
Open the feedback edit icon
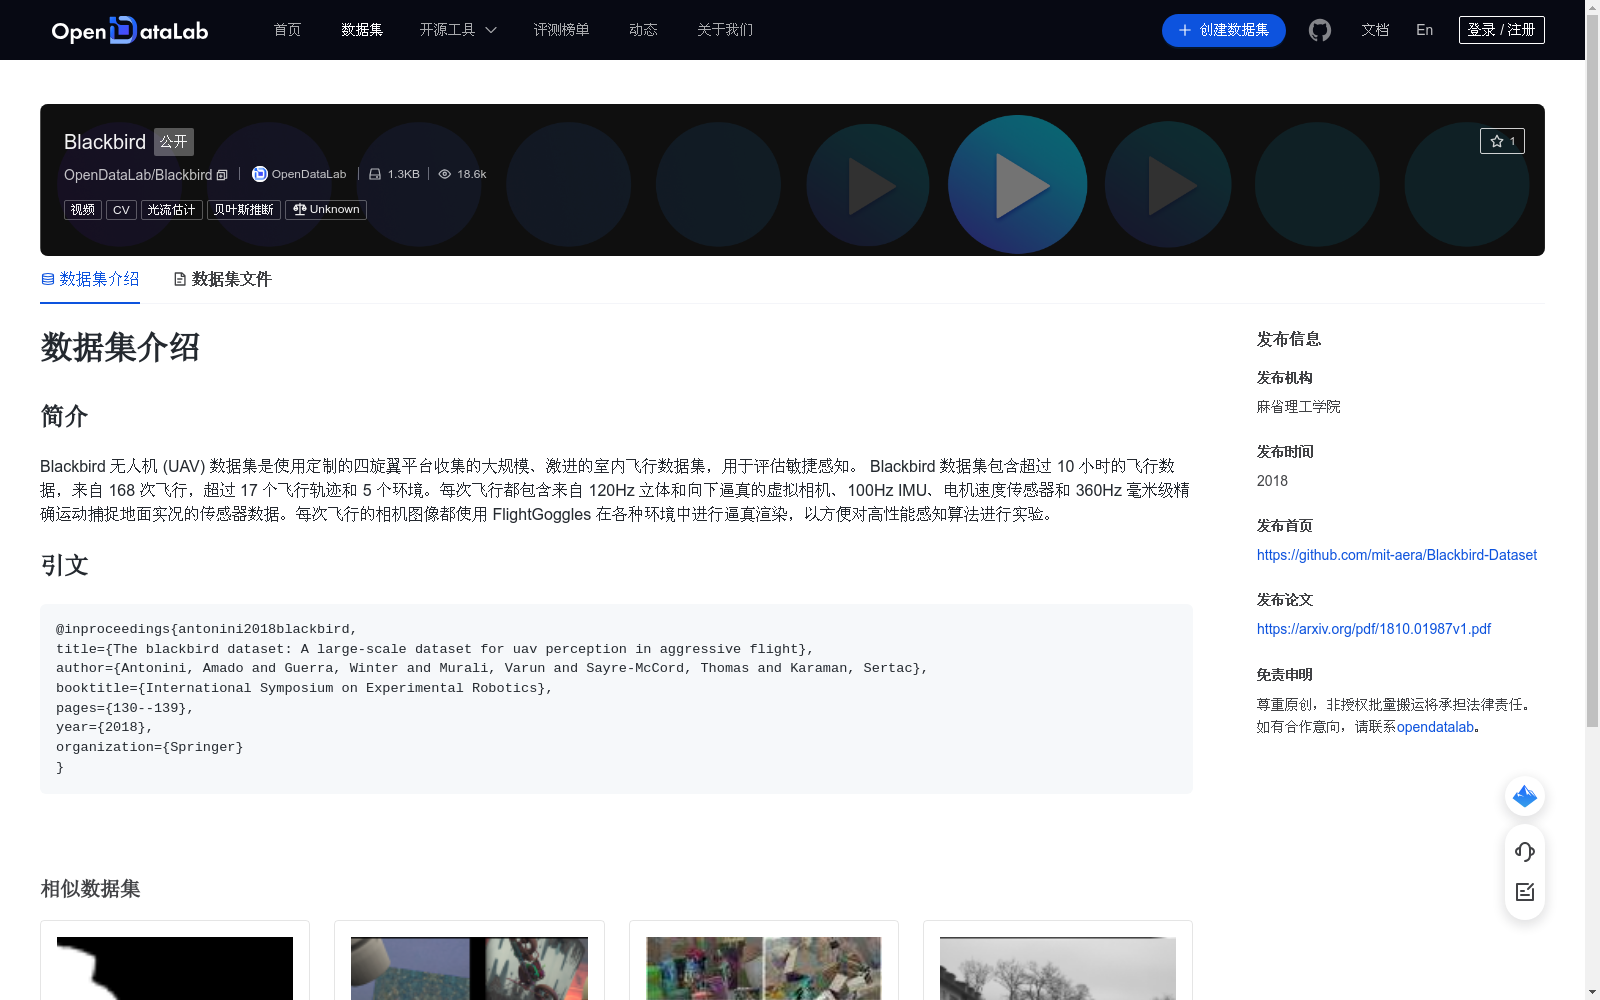click(x=1525, y=892)
